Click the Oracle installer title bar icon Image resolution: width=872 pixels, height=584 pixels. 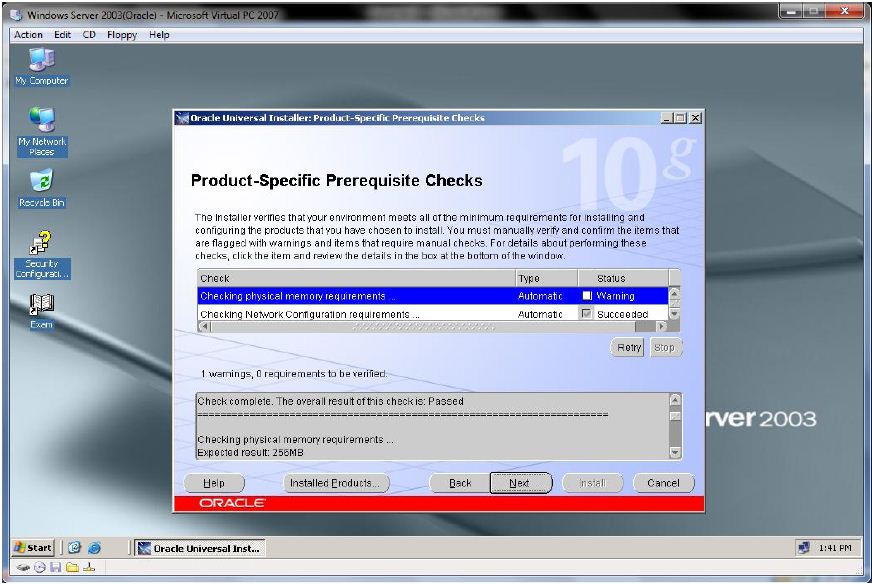(182, 118)
